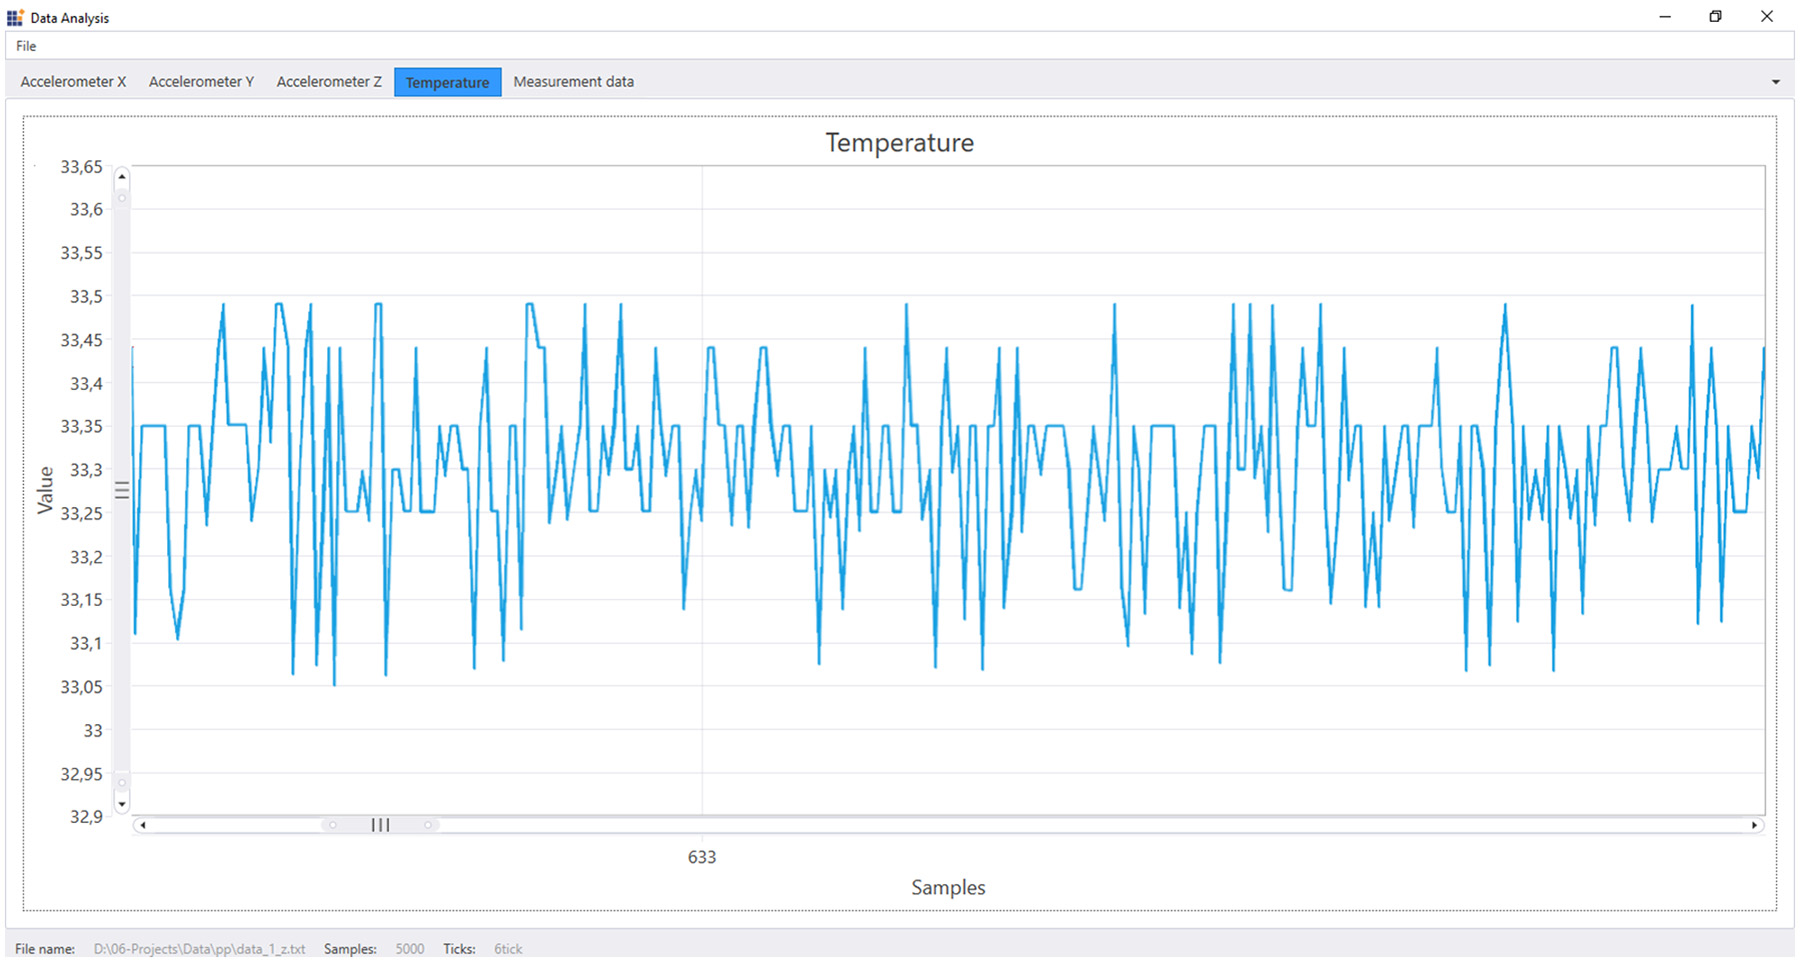Click the vertical scrollbar grip handle
1800x962 pixels.
coord(122,490)
